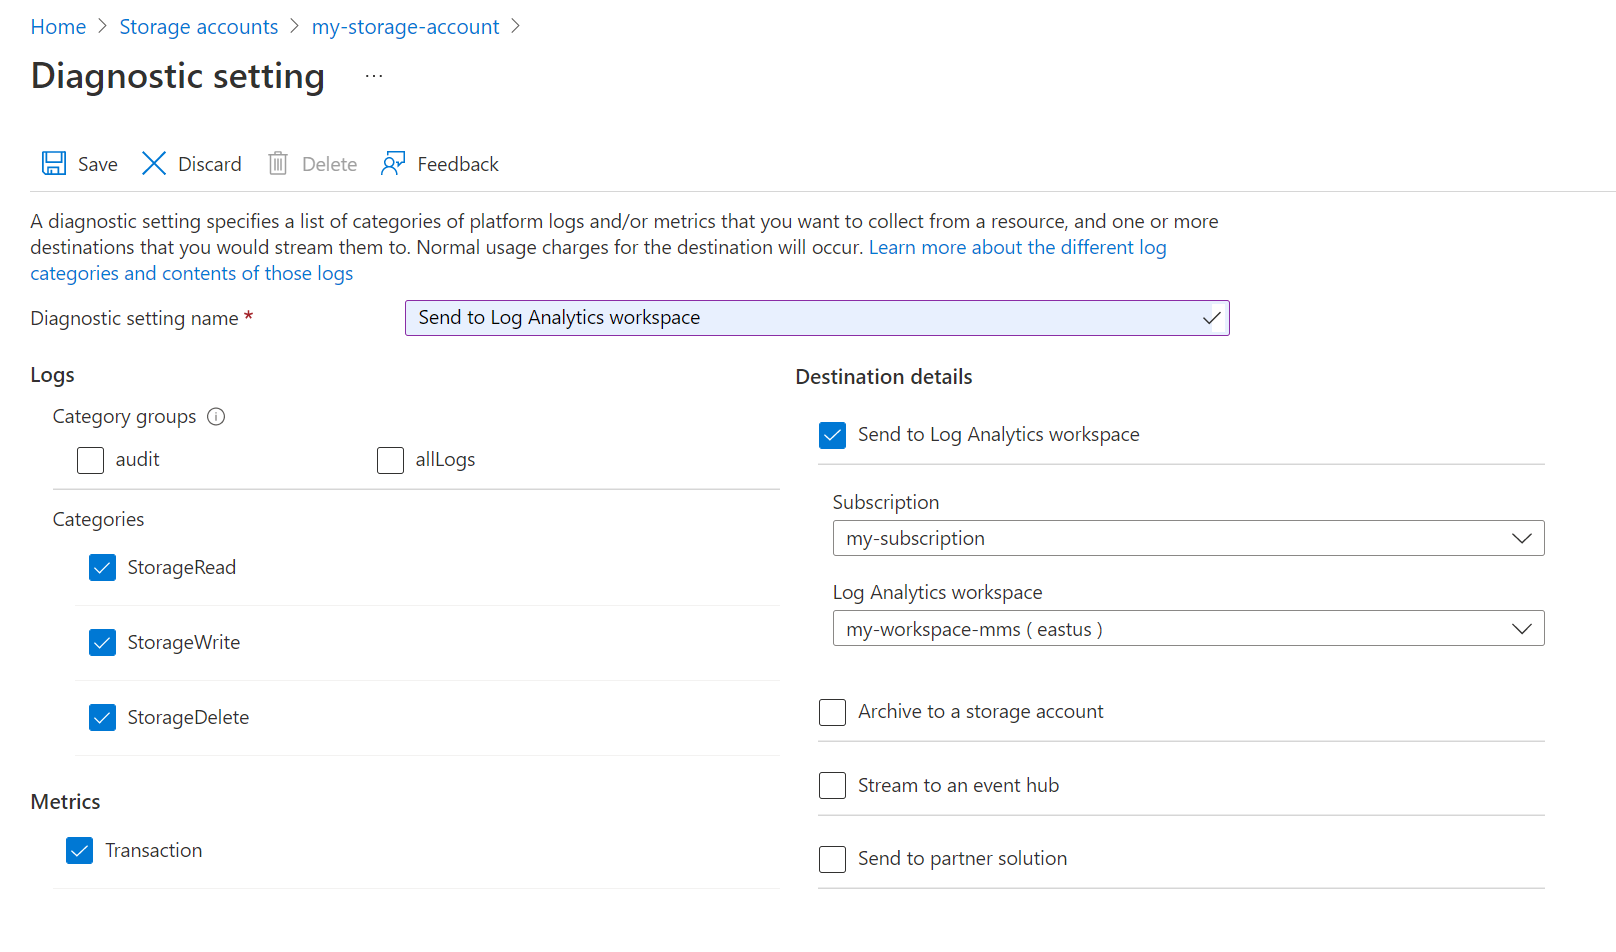Click the Delete trash can icon
1616x952 pixels.
278,164
